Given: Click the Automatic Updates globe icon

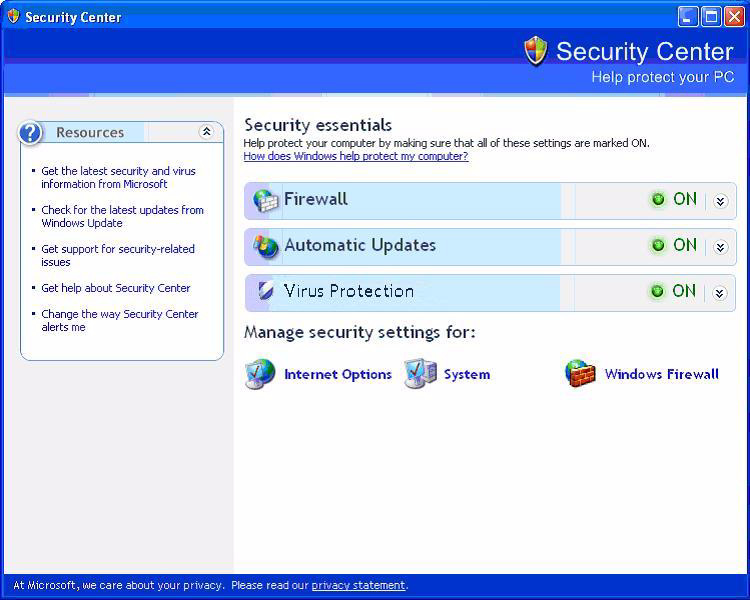Looking at the screenshot, I should point(265,246).
